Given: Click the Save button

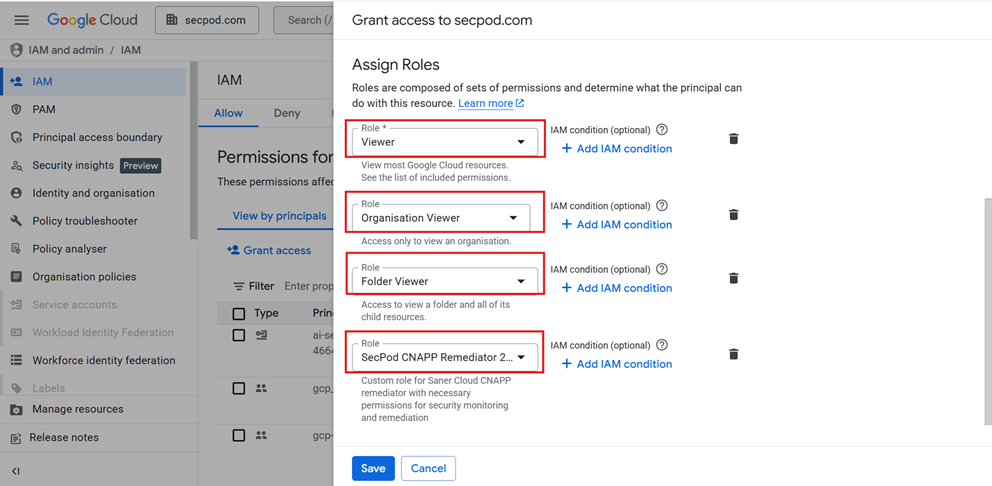Looking at the screenshot, I should pyautogui.click(x=373, y=468).
